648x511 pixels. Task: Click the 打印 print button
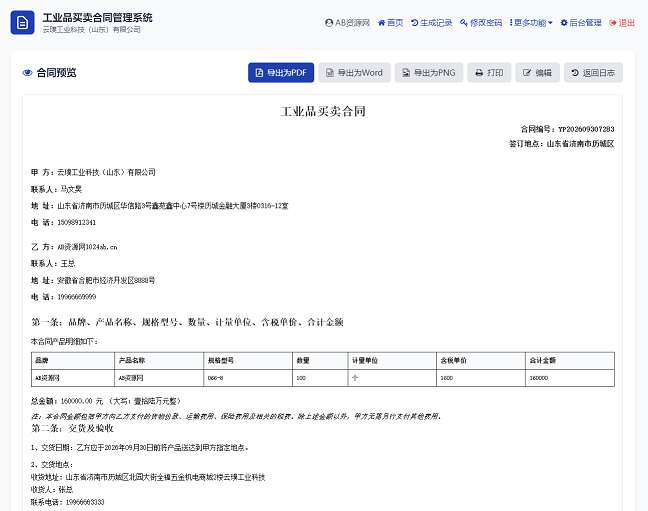pos(489,73)
